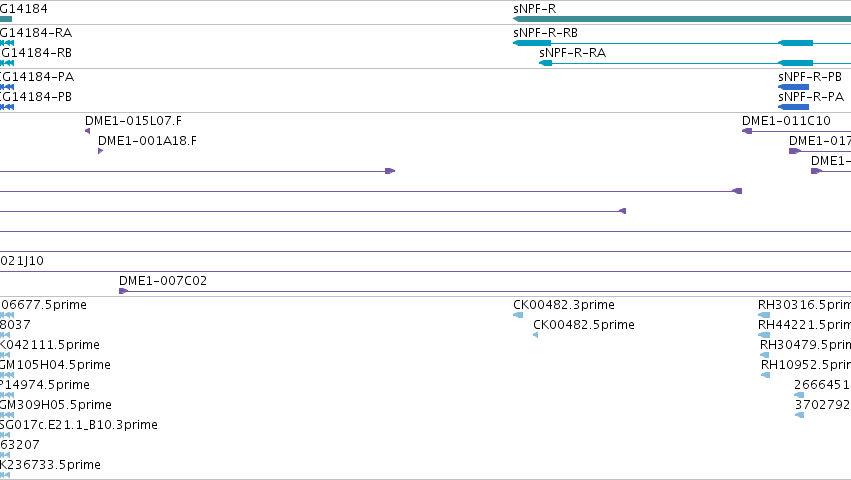Select the G14184-PB protein arrow glyph

pyautogui.click(x=7, y=107)
